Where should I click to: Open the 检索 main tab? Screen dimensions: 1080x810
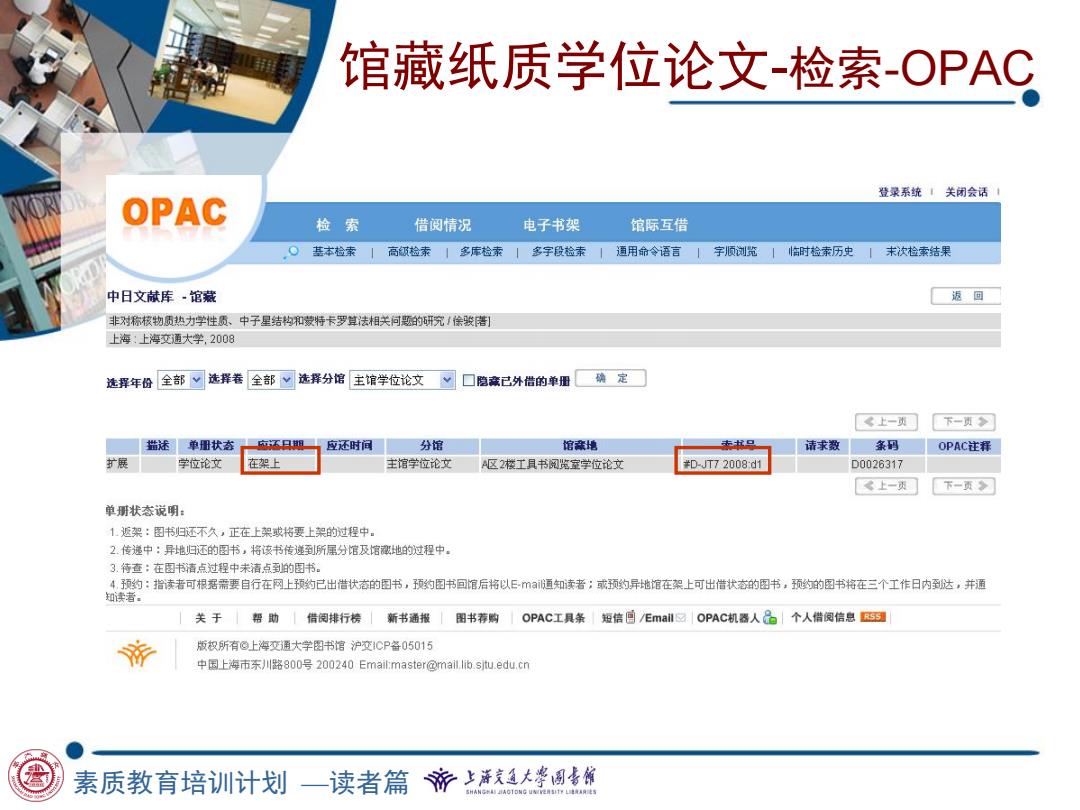[x=338, y=225]
